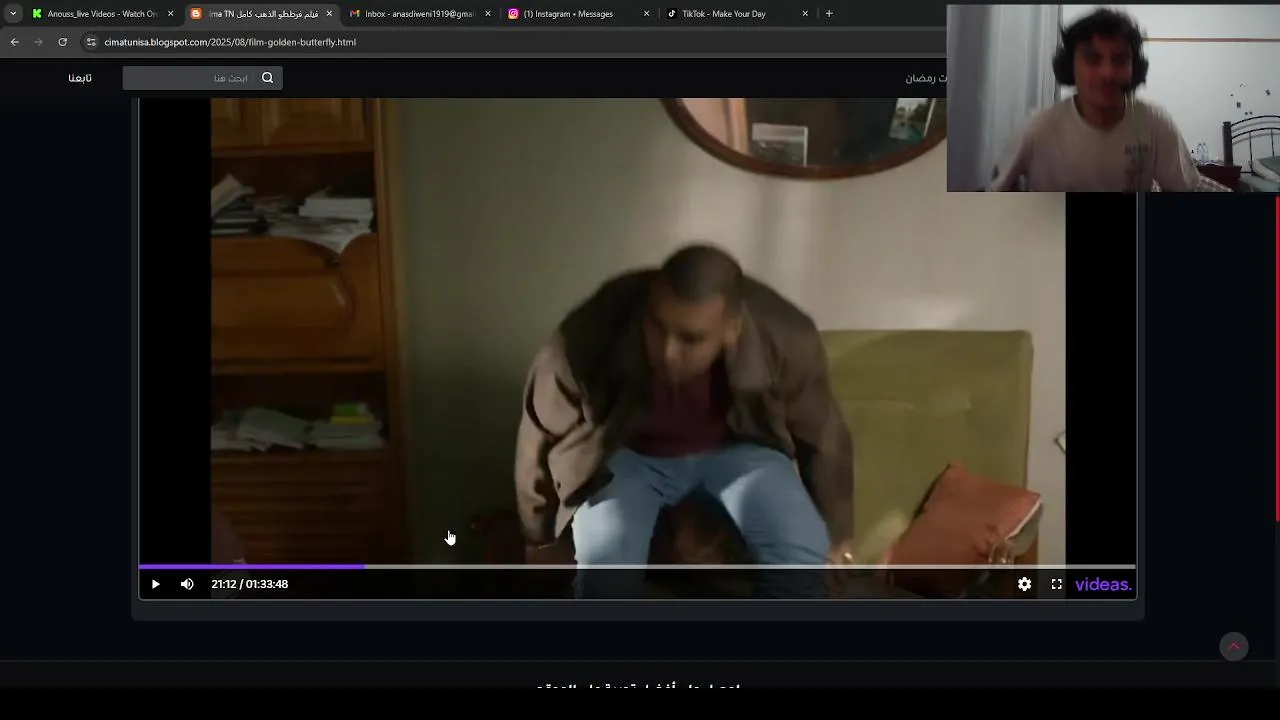This screenshot has width=1280, height=720.
Task: Close the Gmail Inbox tab
Action: tap(488, 14)
